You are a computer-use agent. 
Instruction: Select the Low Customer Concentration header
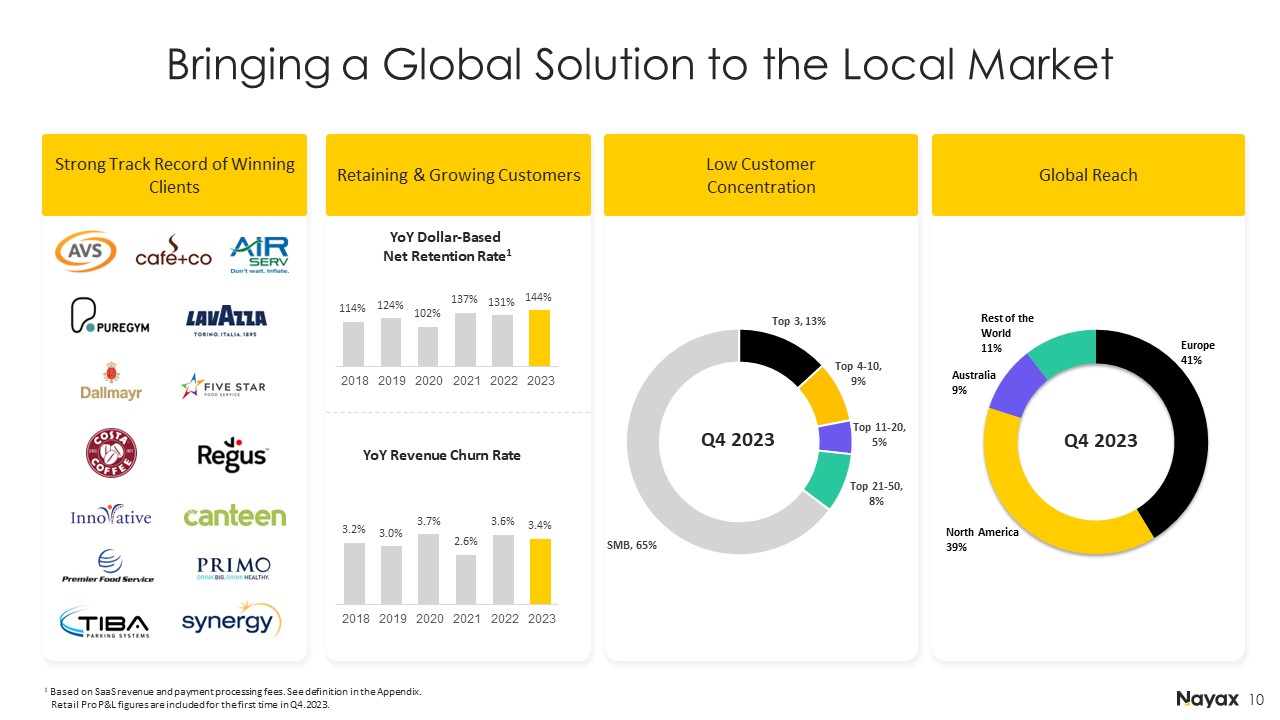tap(761, 175)
